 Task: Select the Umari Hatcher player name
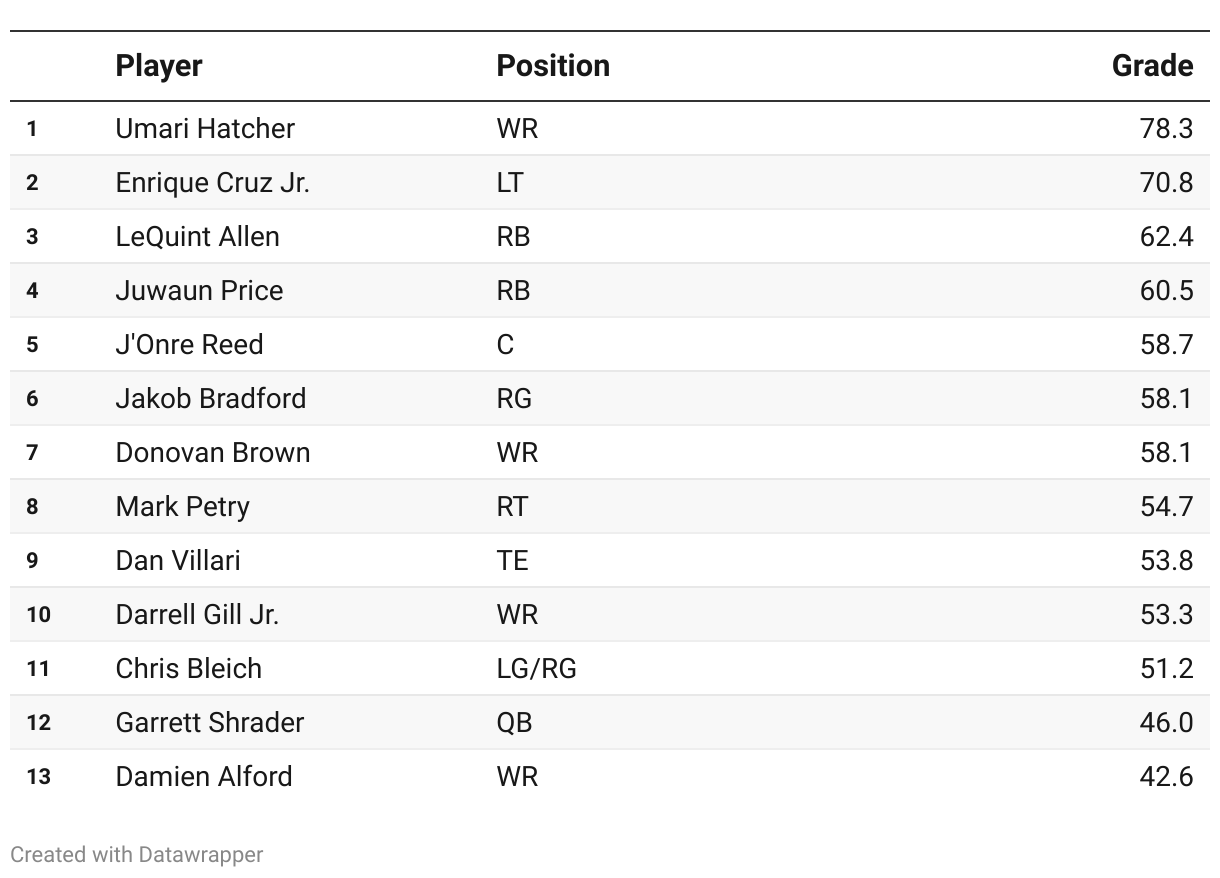click(x=205, y=129)
